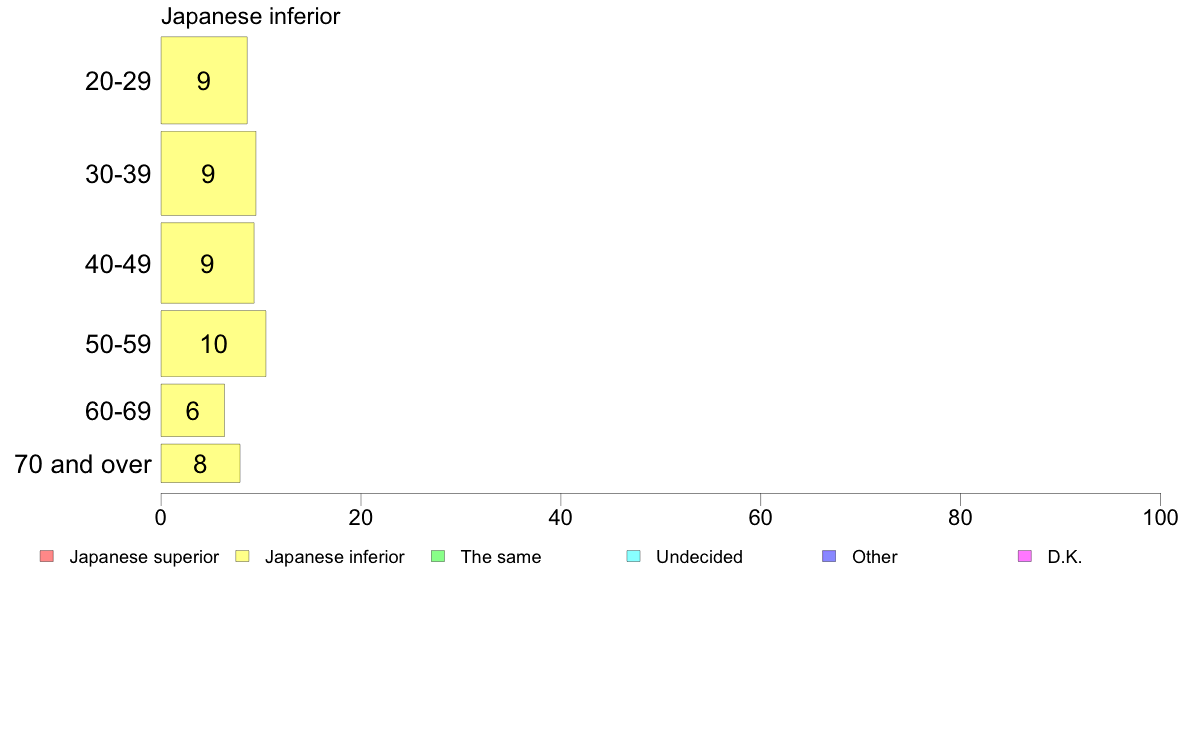Click the Japanese superior red legend swatch
This screenshot has height=736, width=1188.
pos(47,556)
